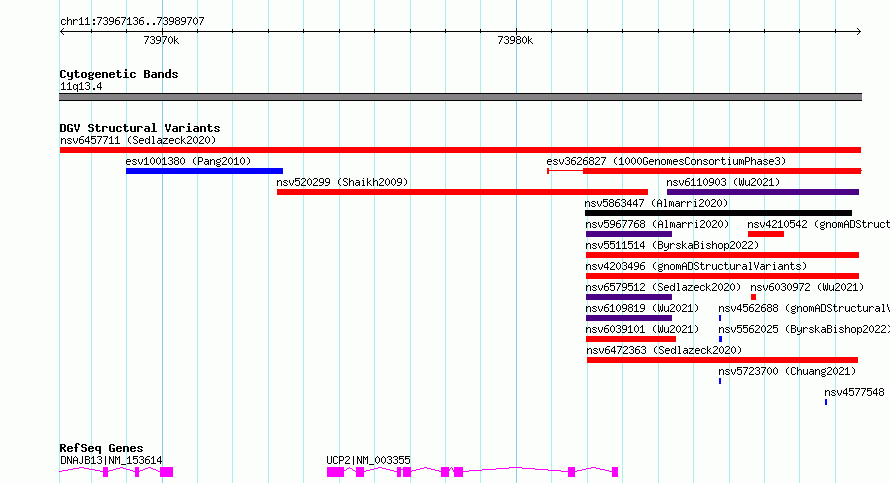
Task: Click nsv6472363 (Sedlazeck2020) label
Action: [x=664, y=350]
